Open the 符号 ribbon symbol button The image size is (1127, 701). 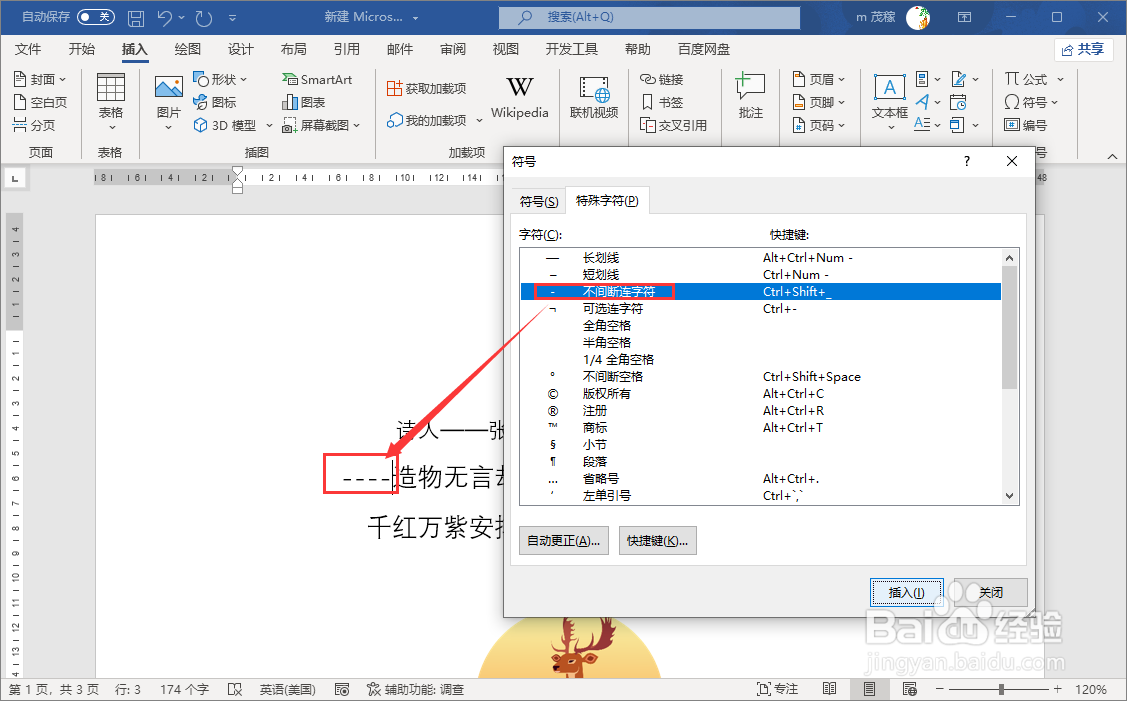click(1025, 102)
